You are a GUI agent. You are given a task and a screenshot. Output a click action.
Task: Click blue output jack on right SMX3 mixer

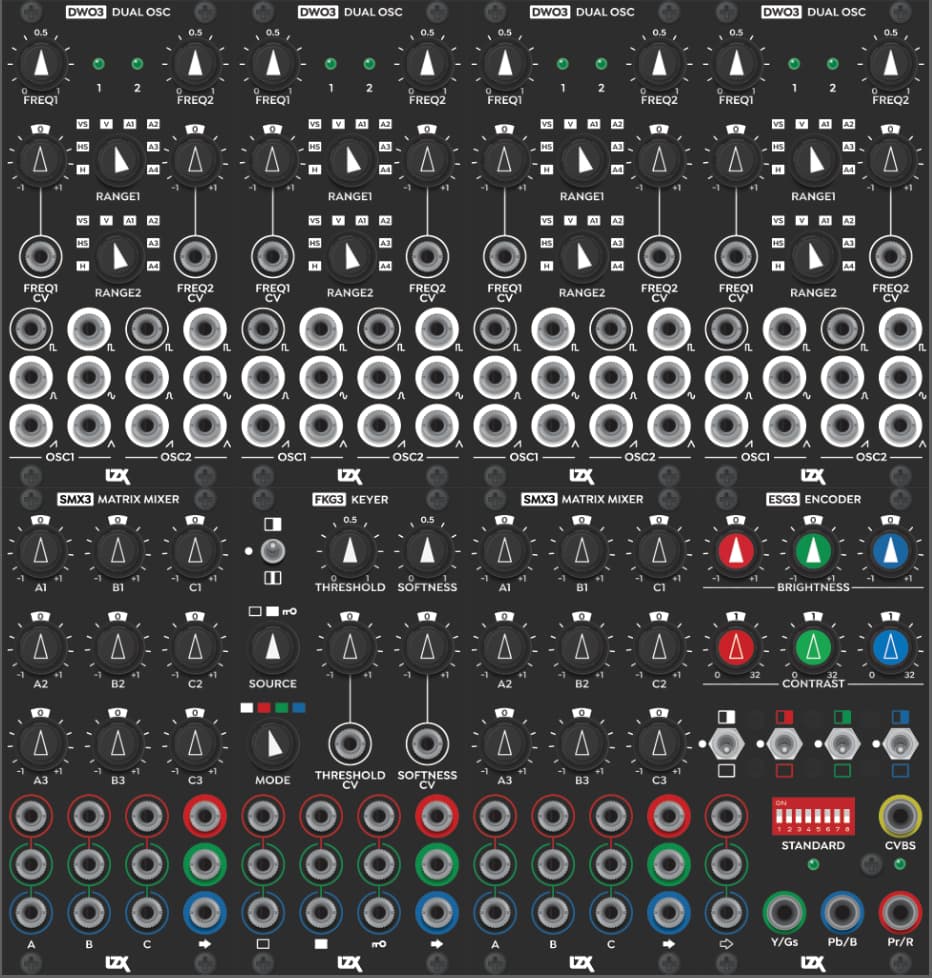coord(669,913)
